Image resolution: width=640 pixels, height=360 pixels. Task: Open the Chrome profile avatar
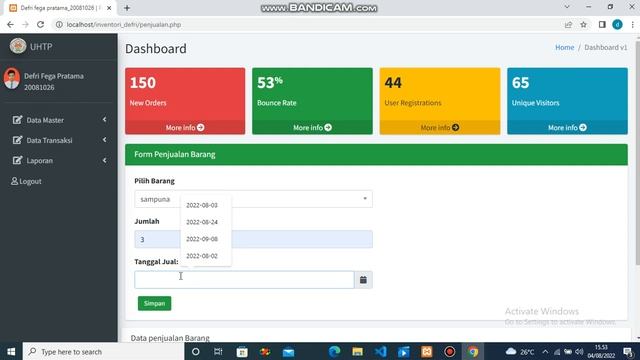(618, 24)
